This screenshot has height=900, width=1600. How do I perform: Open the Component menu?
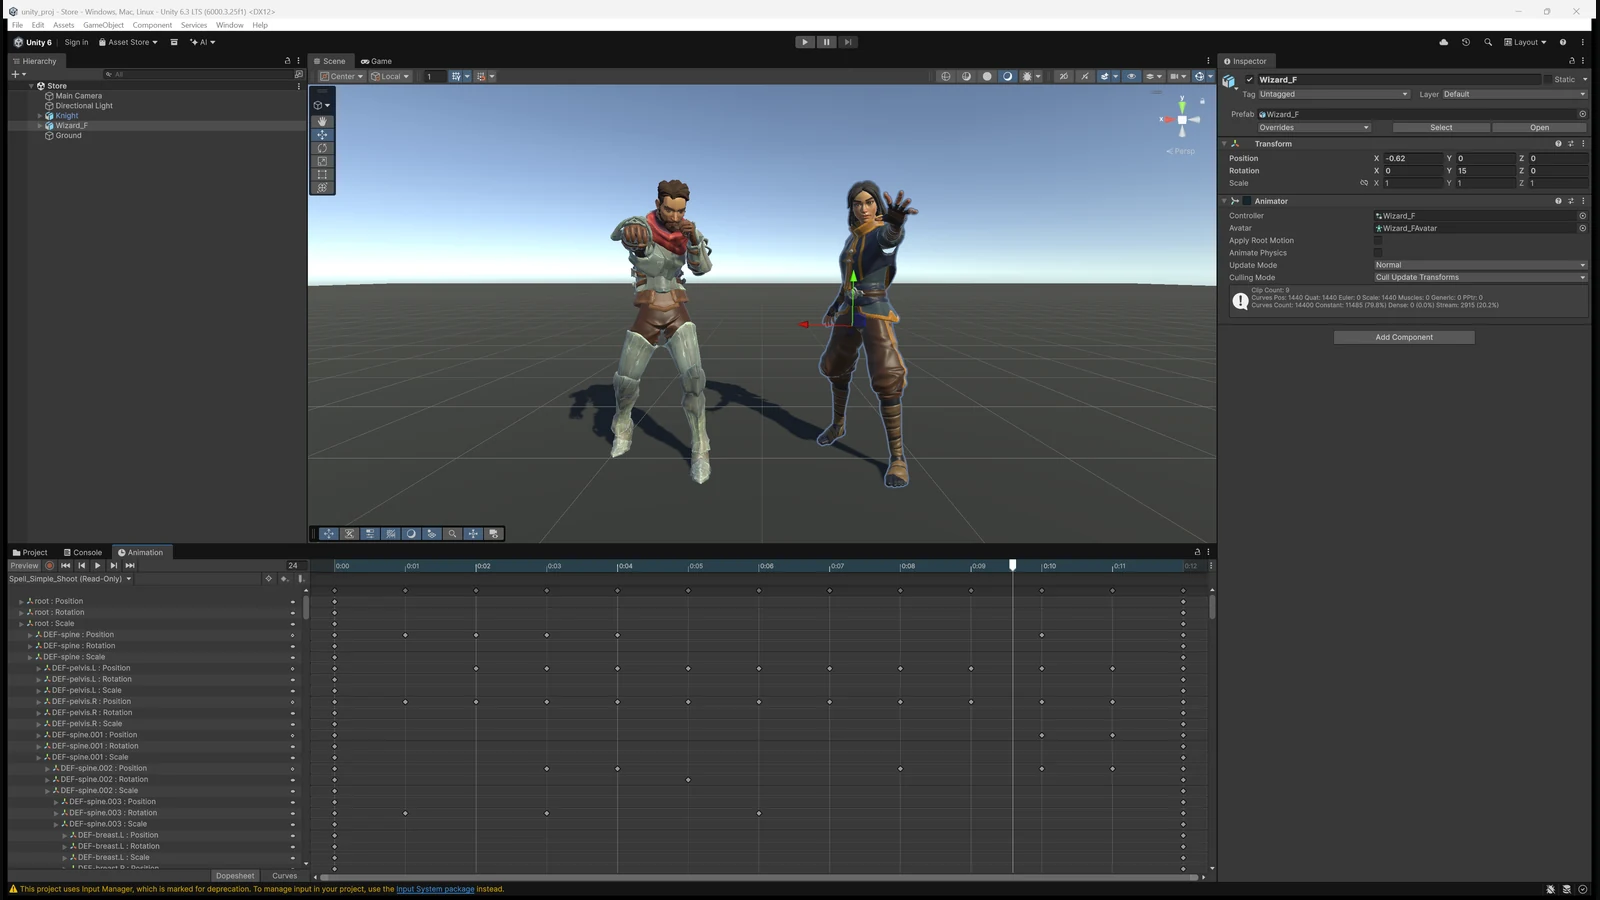coord(152,25)
